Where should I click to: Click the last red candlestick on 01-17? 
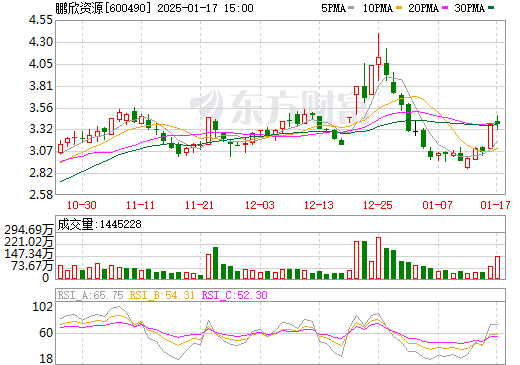click(x=490, y=136)
